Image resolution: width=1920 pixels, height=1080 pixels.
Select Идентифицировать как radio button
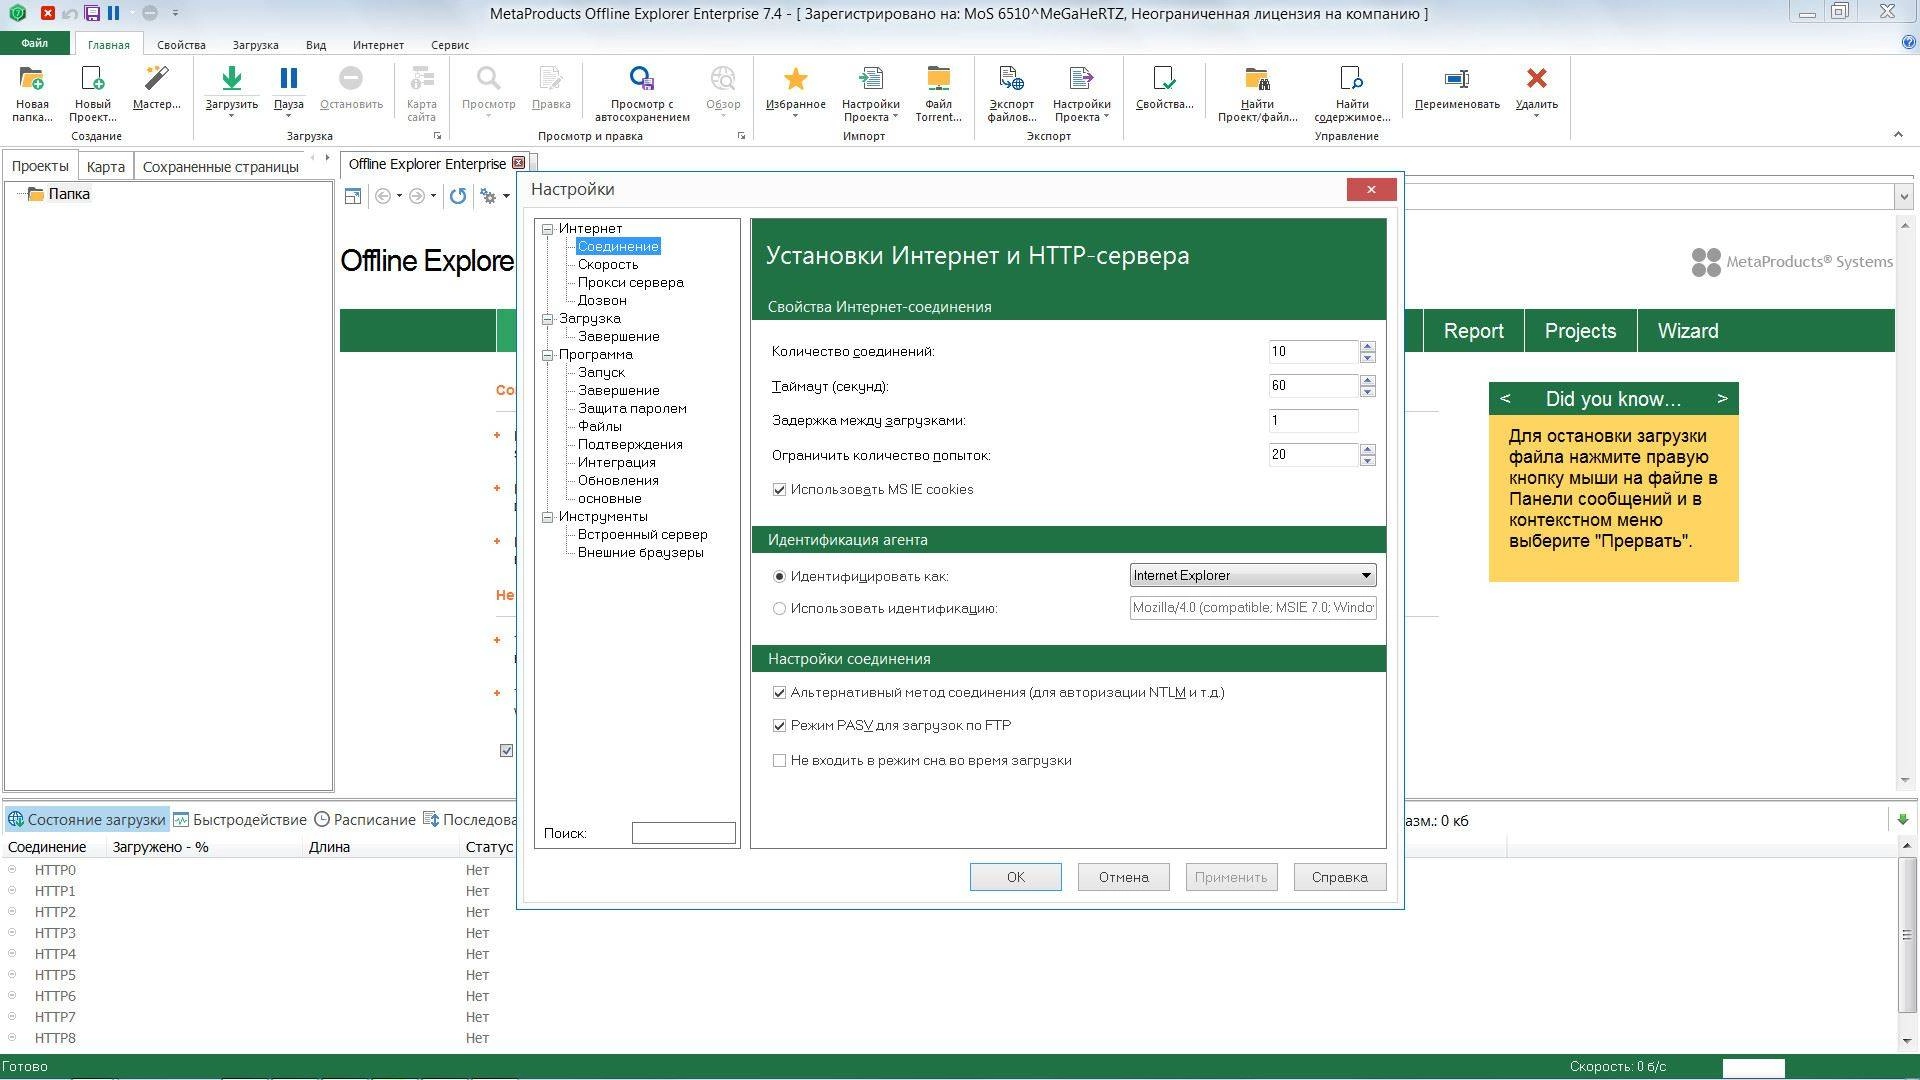point(779,577)
